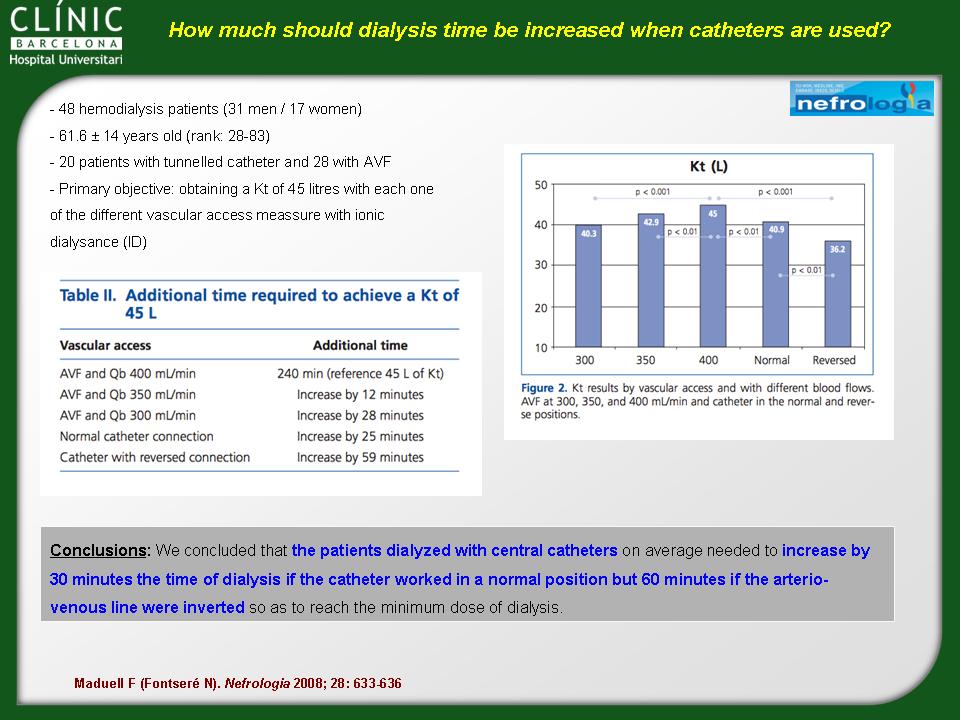
Task: Click 'the patients dialyzed with central catheters' phrase
Action: click(454, 550)
